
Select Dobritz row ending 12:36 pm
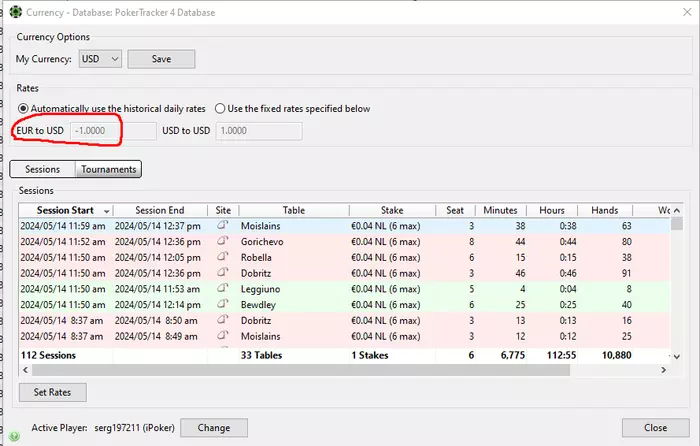pyautogui.click(x=344, y=273)
